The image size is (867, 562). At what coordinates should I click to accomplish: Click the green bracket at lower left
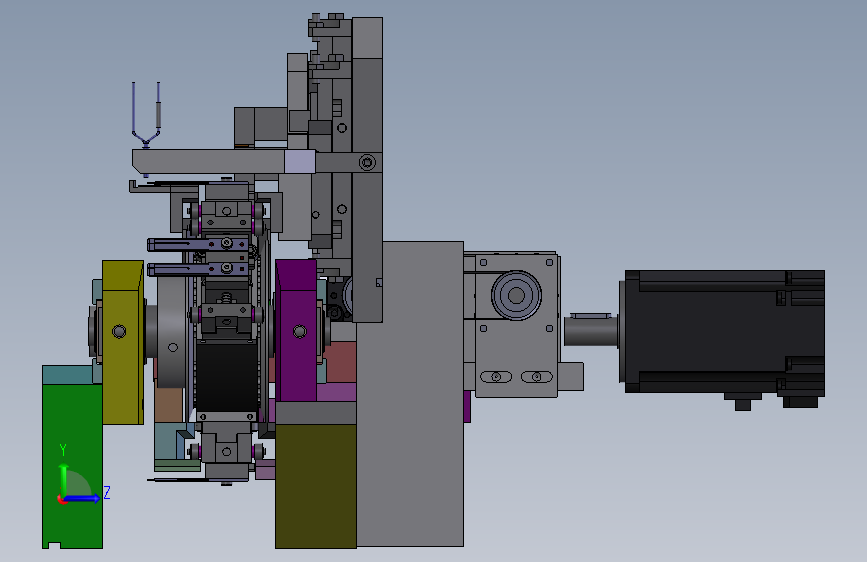tap(72, 466)
